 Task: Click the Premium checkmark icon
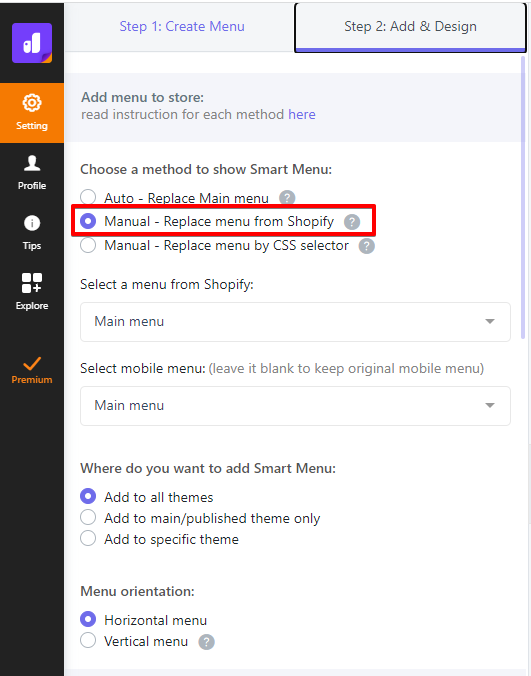[x=32, y=363]
